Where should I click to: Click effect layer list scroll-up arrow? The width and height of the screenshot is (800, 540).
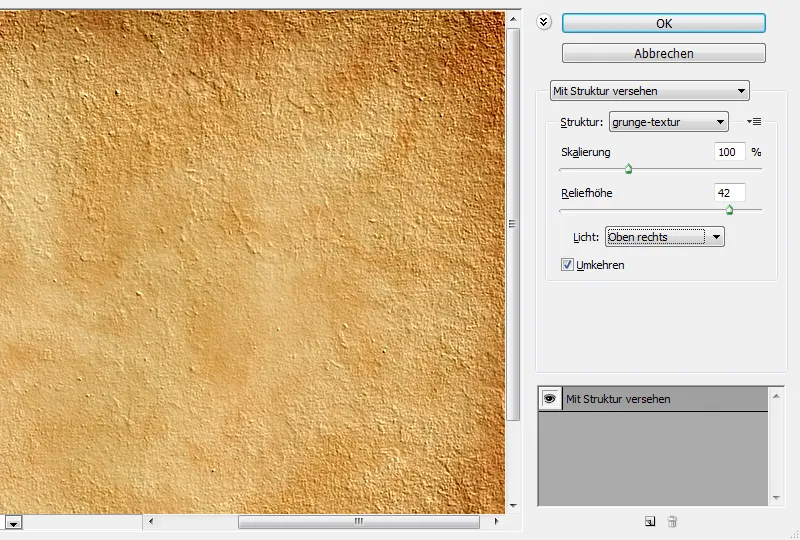tap(776, 396)
